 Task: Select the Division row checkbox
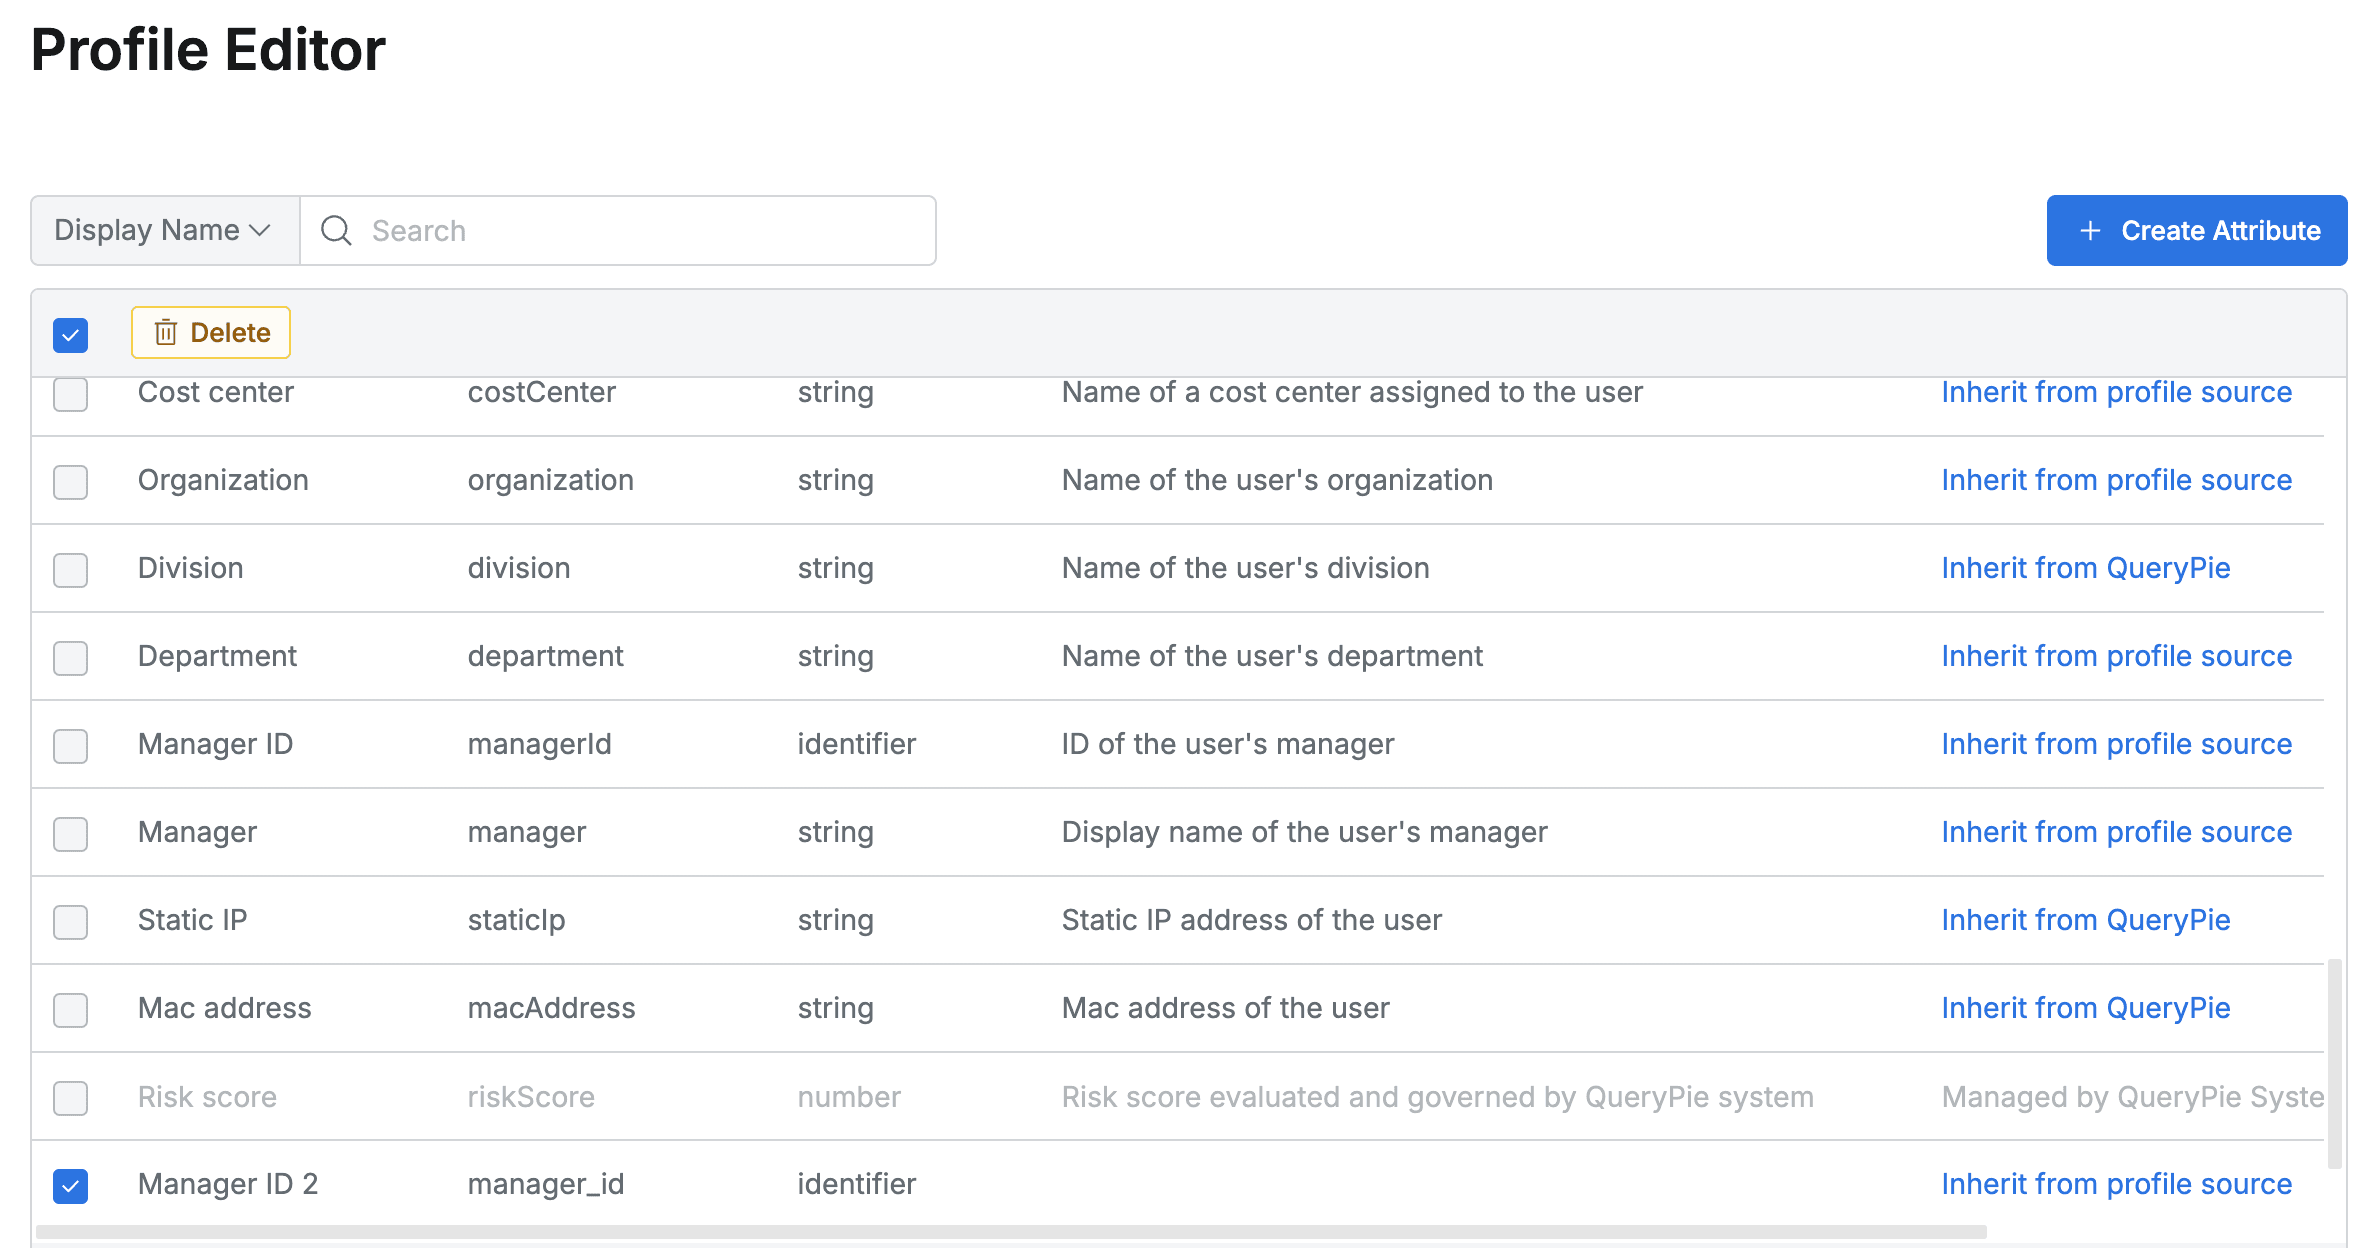coord(70,570)
